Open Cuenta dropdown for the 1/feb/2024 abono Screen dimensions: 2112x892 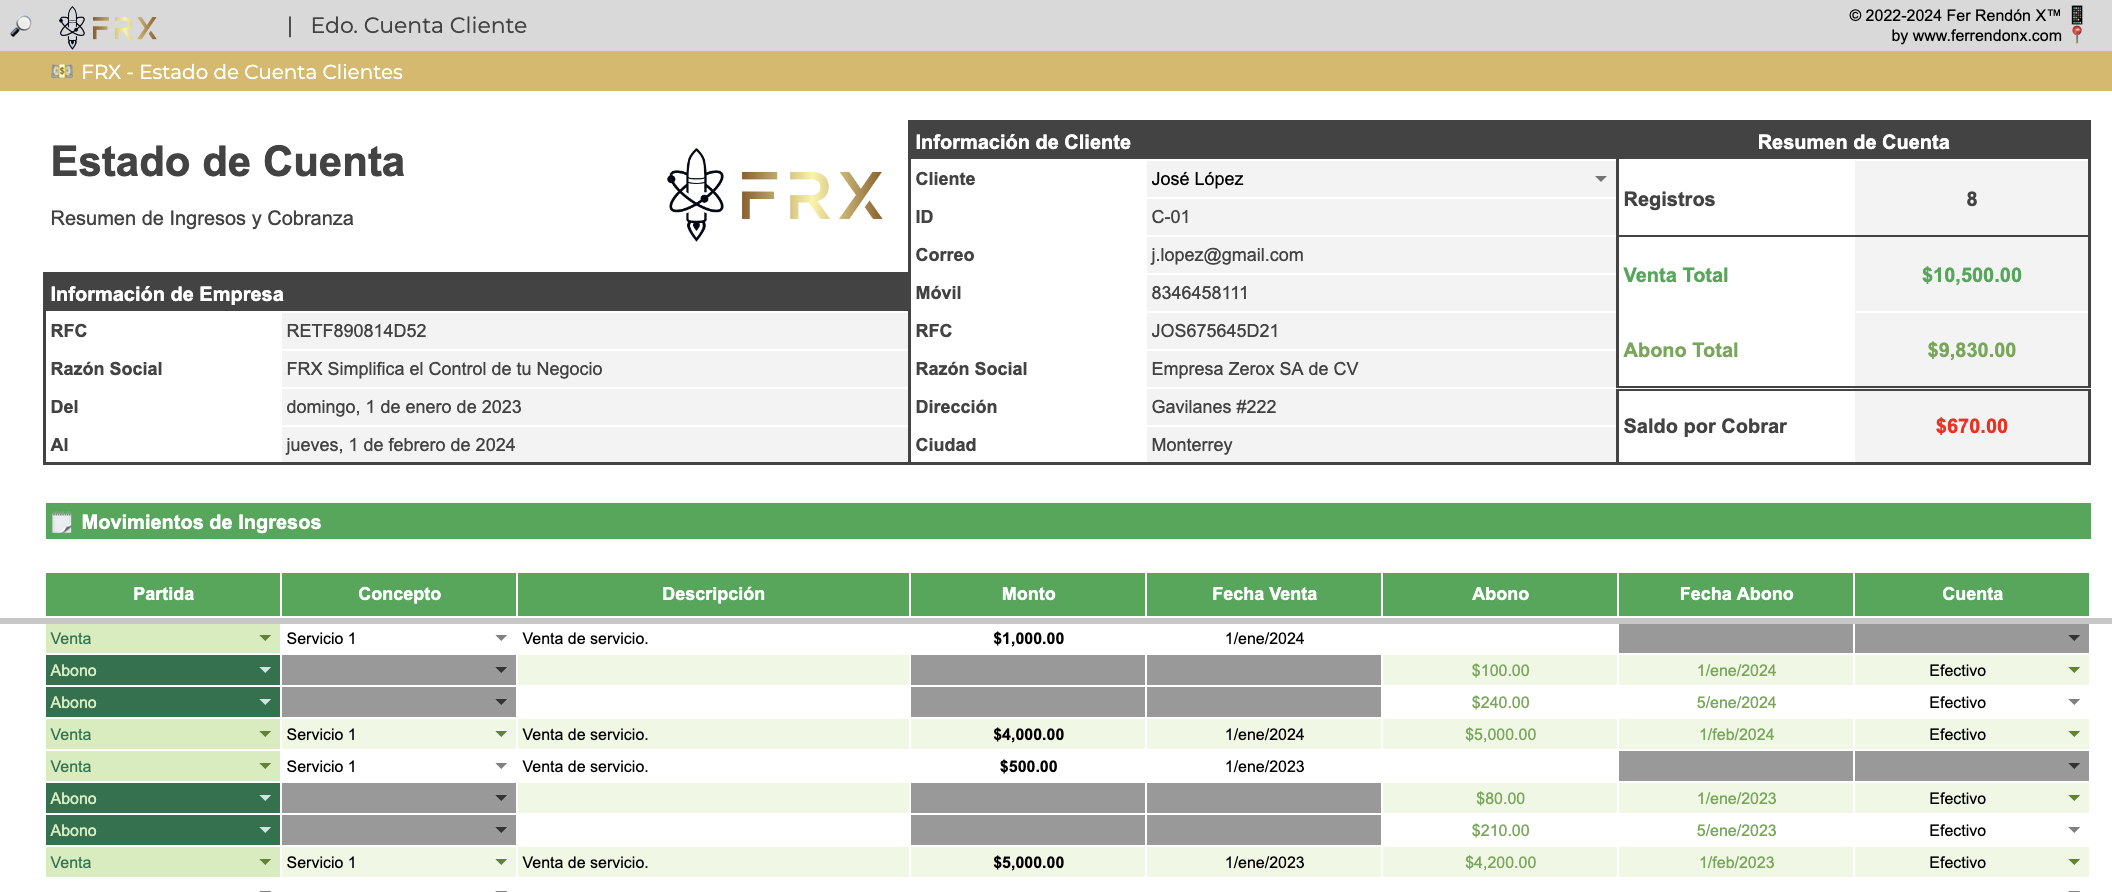point(2074,734)
